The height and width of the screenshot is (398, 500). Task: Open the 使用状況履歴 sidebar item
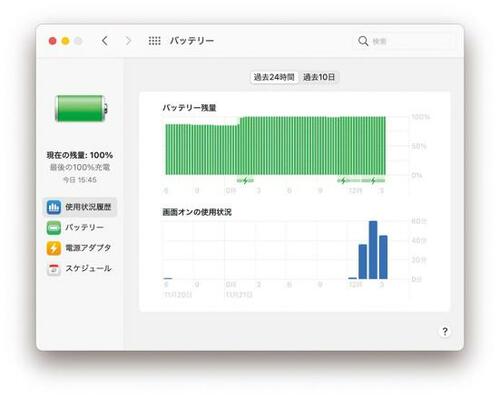[x=80, y=207]
